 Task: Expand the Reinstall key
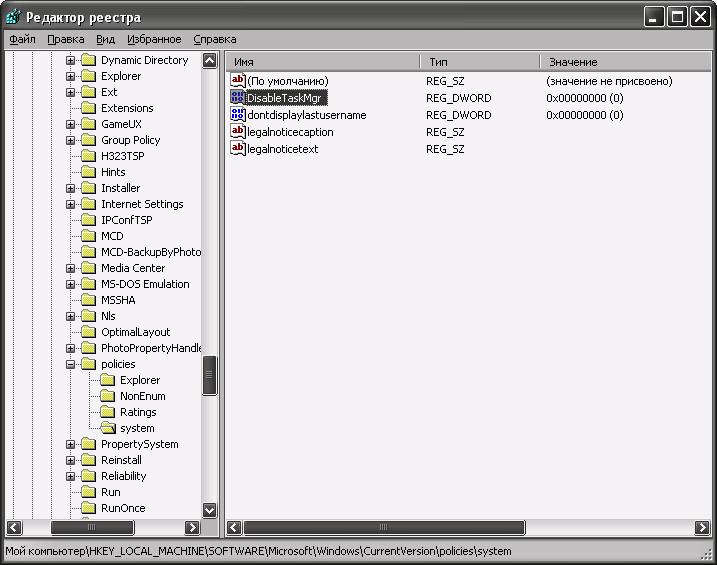click(x=70, y=460)
